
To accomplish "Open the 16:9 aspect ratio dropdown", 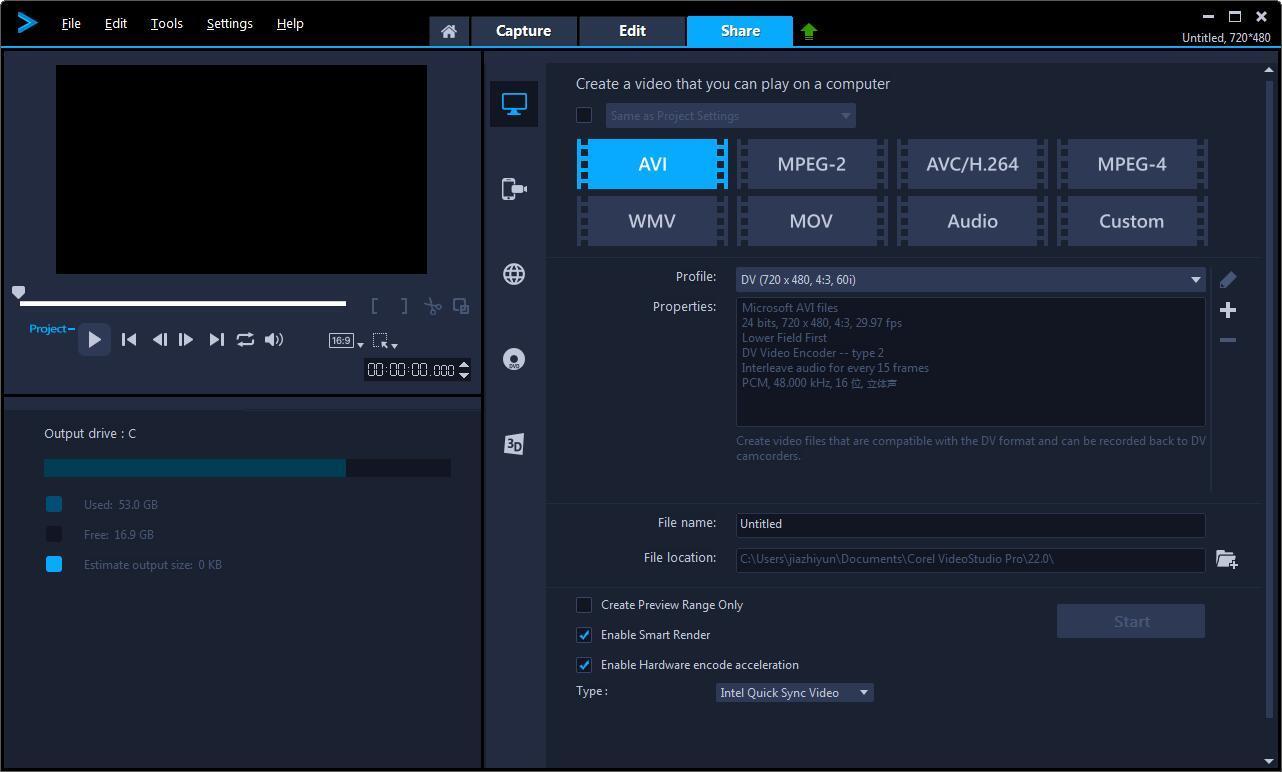I will coord(346,341).
